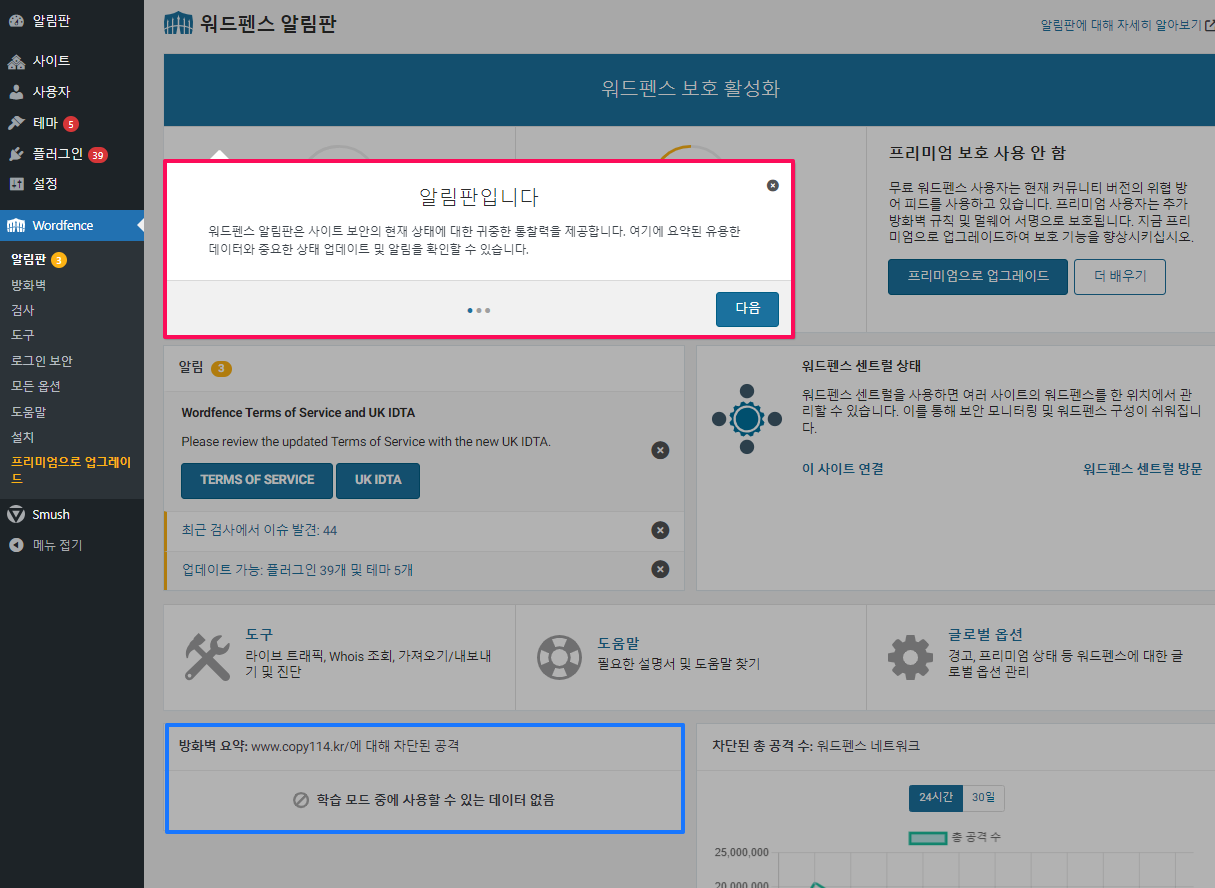Click 알림판에 대해 자세히 알아보기 link
The width and height of the screenshot is (1215, 888).
tap(1120, 25)
